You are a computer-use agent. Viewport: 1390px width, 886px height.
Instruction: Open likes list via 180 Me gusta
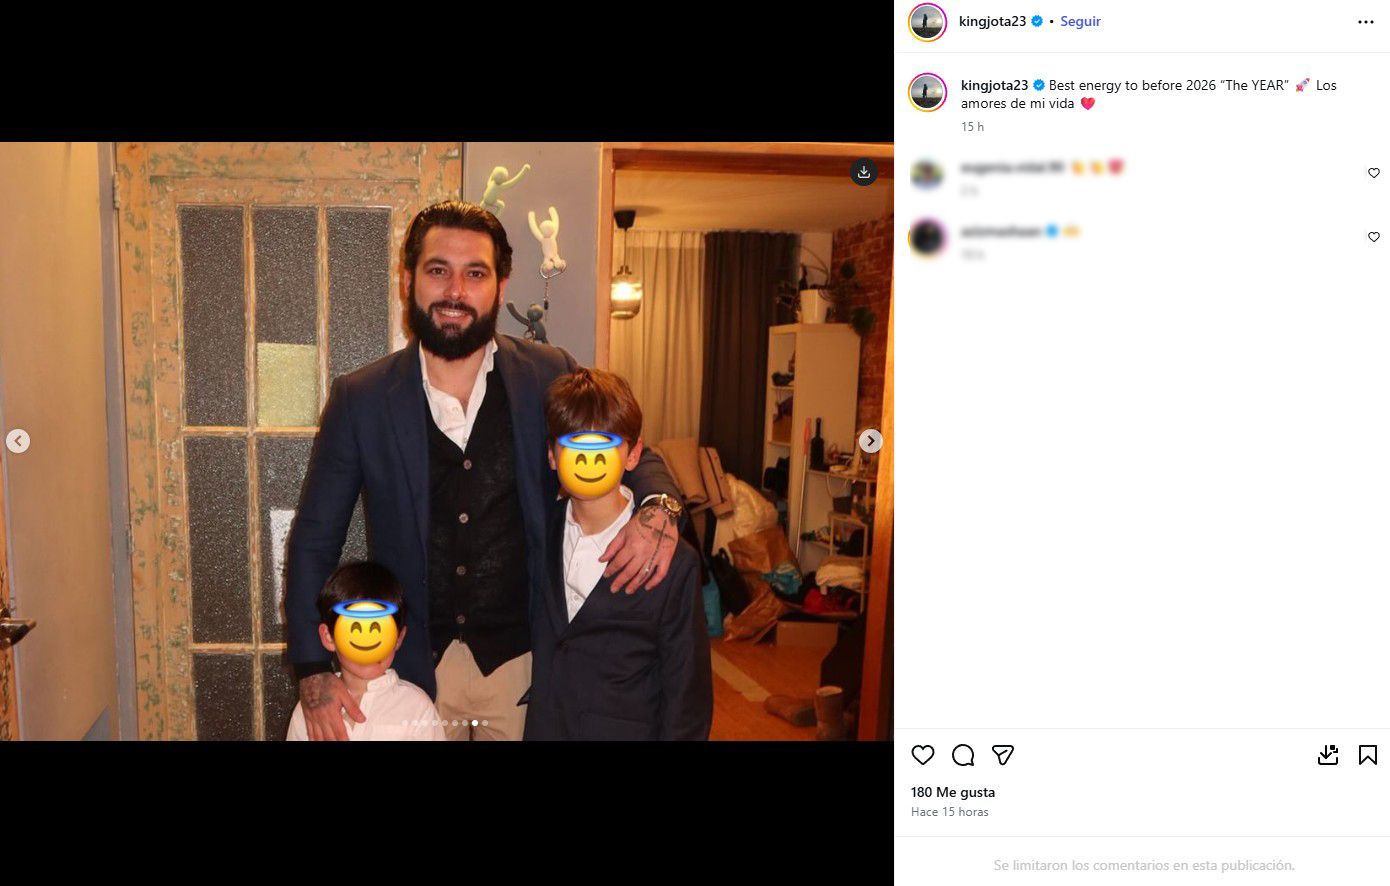(951, 792)
